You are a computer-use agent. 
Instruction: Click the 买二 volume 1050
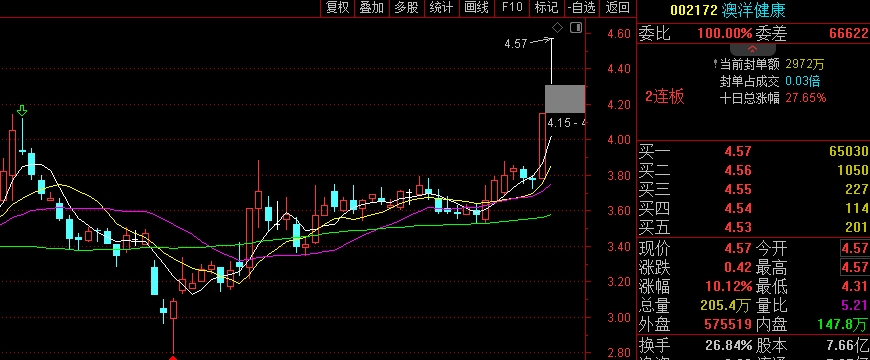(852, 170)
